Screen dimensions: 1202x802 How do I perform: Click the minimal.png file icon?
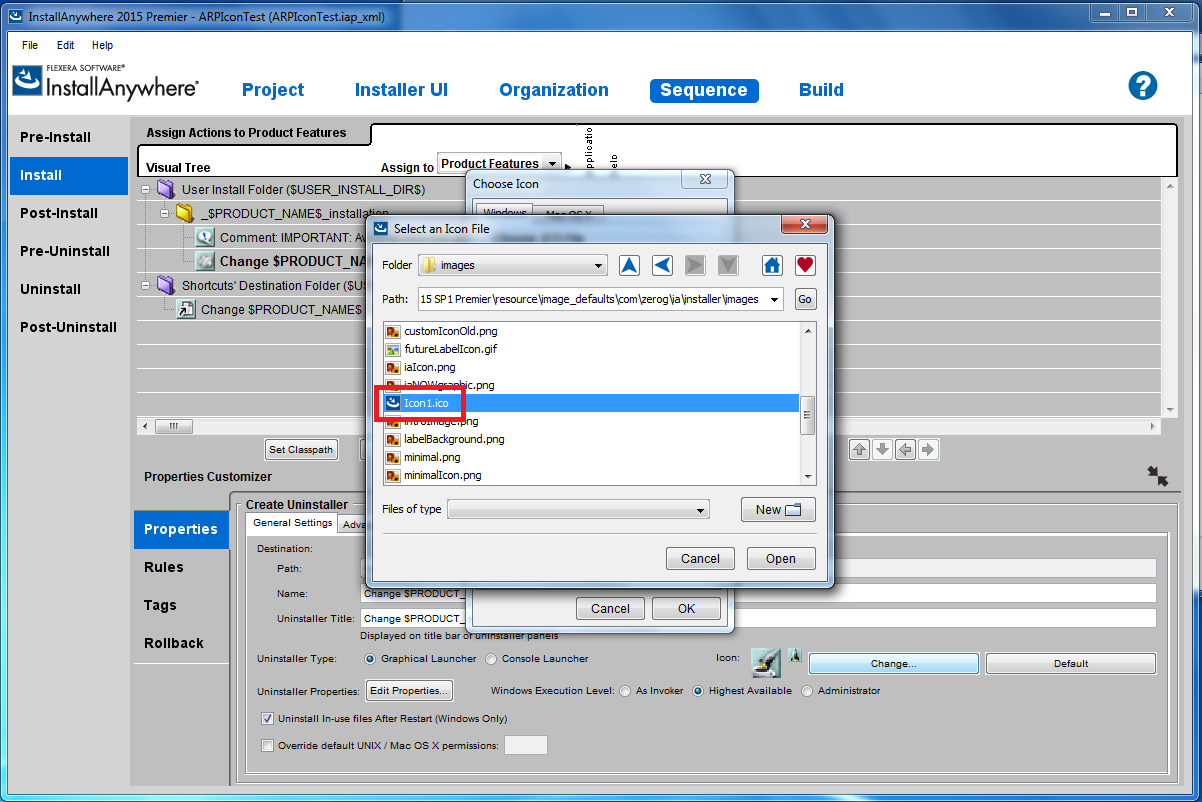(393, 457)
